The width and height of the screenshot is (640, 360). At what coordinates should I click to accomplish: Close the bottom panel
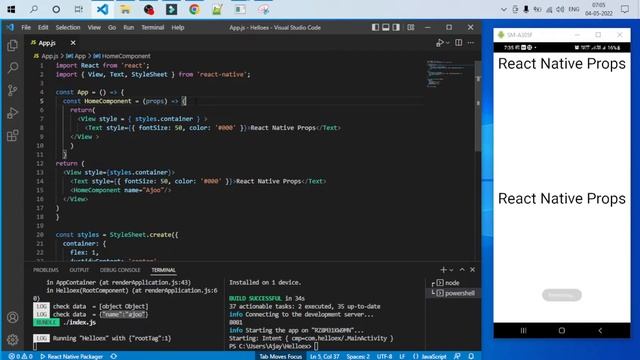pos(472,270)
